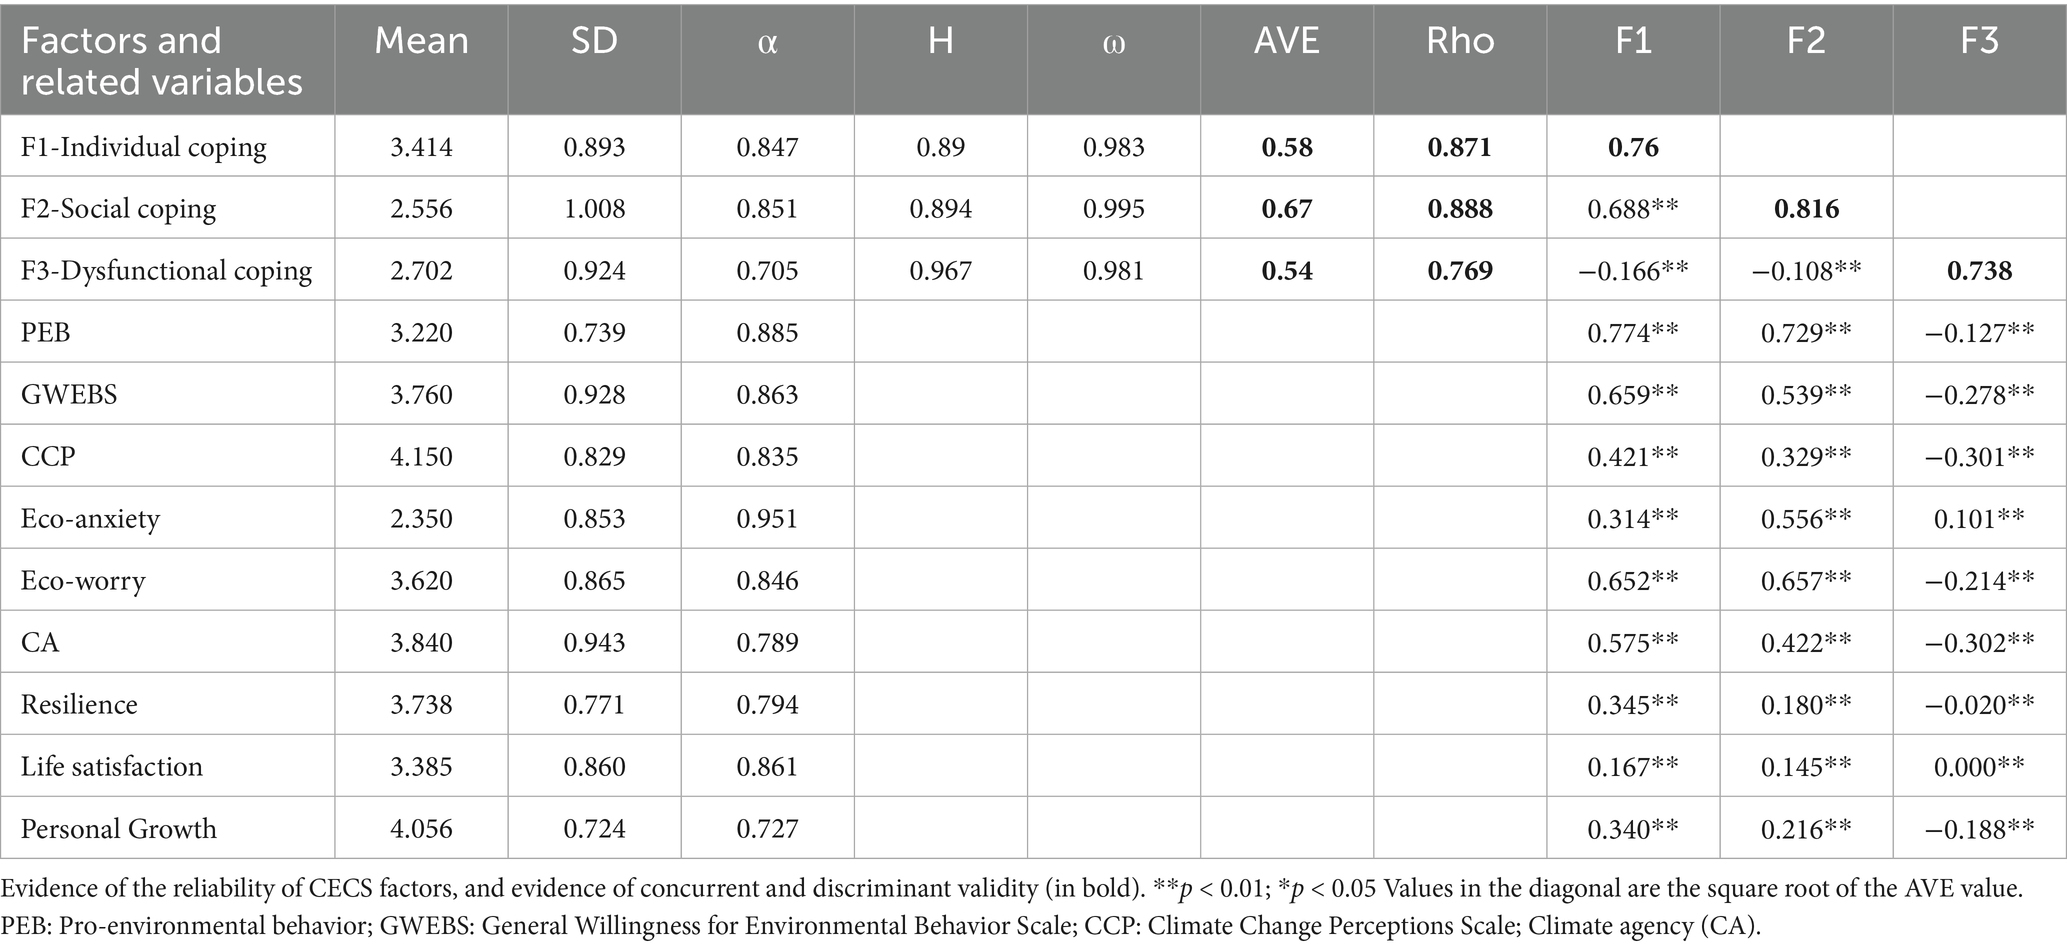Select the 'Life satisfaction' row label
The width and height of the screenshot is (2067, 948).
pyautogui.click(x=112, y=767)
